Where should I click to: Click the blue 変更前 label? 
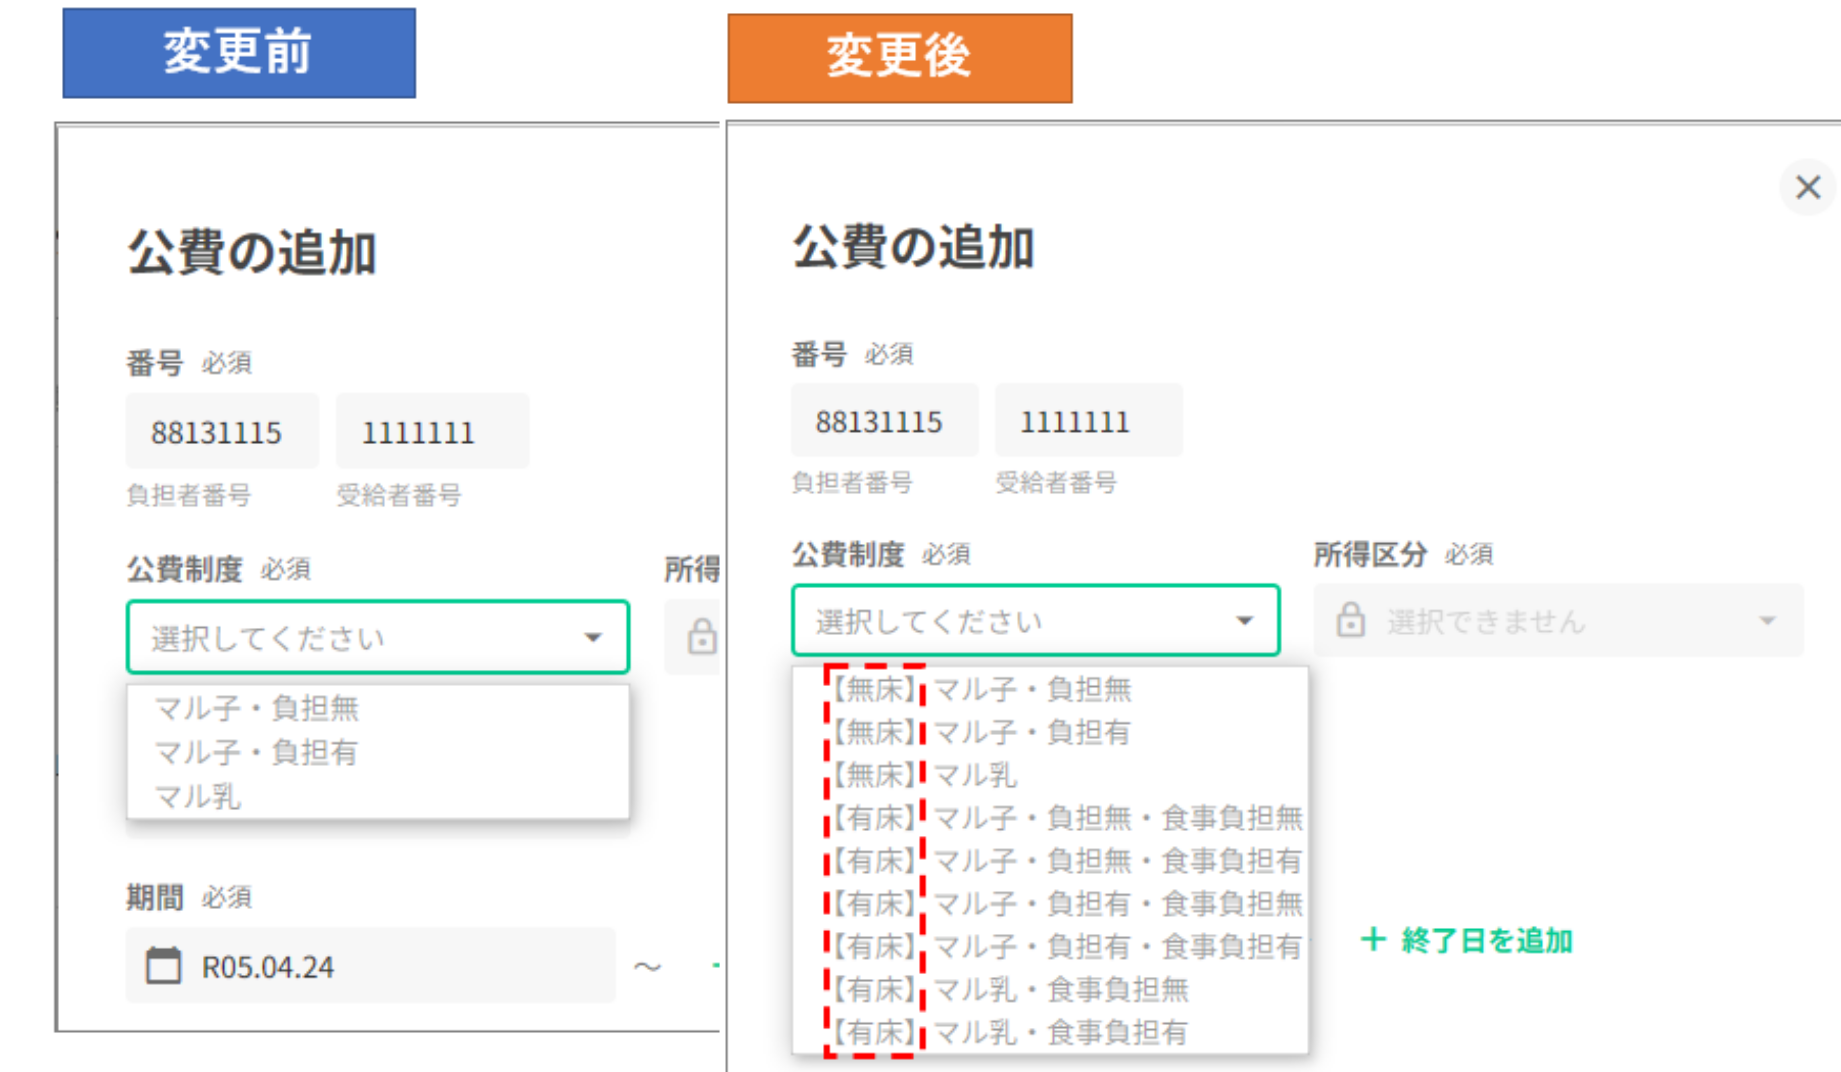click(239, 53)
